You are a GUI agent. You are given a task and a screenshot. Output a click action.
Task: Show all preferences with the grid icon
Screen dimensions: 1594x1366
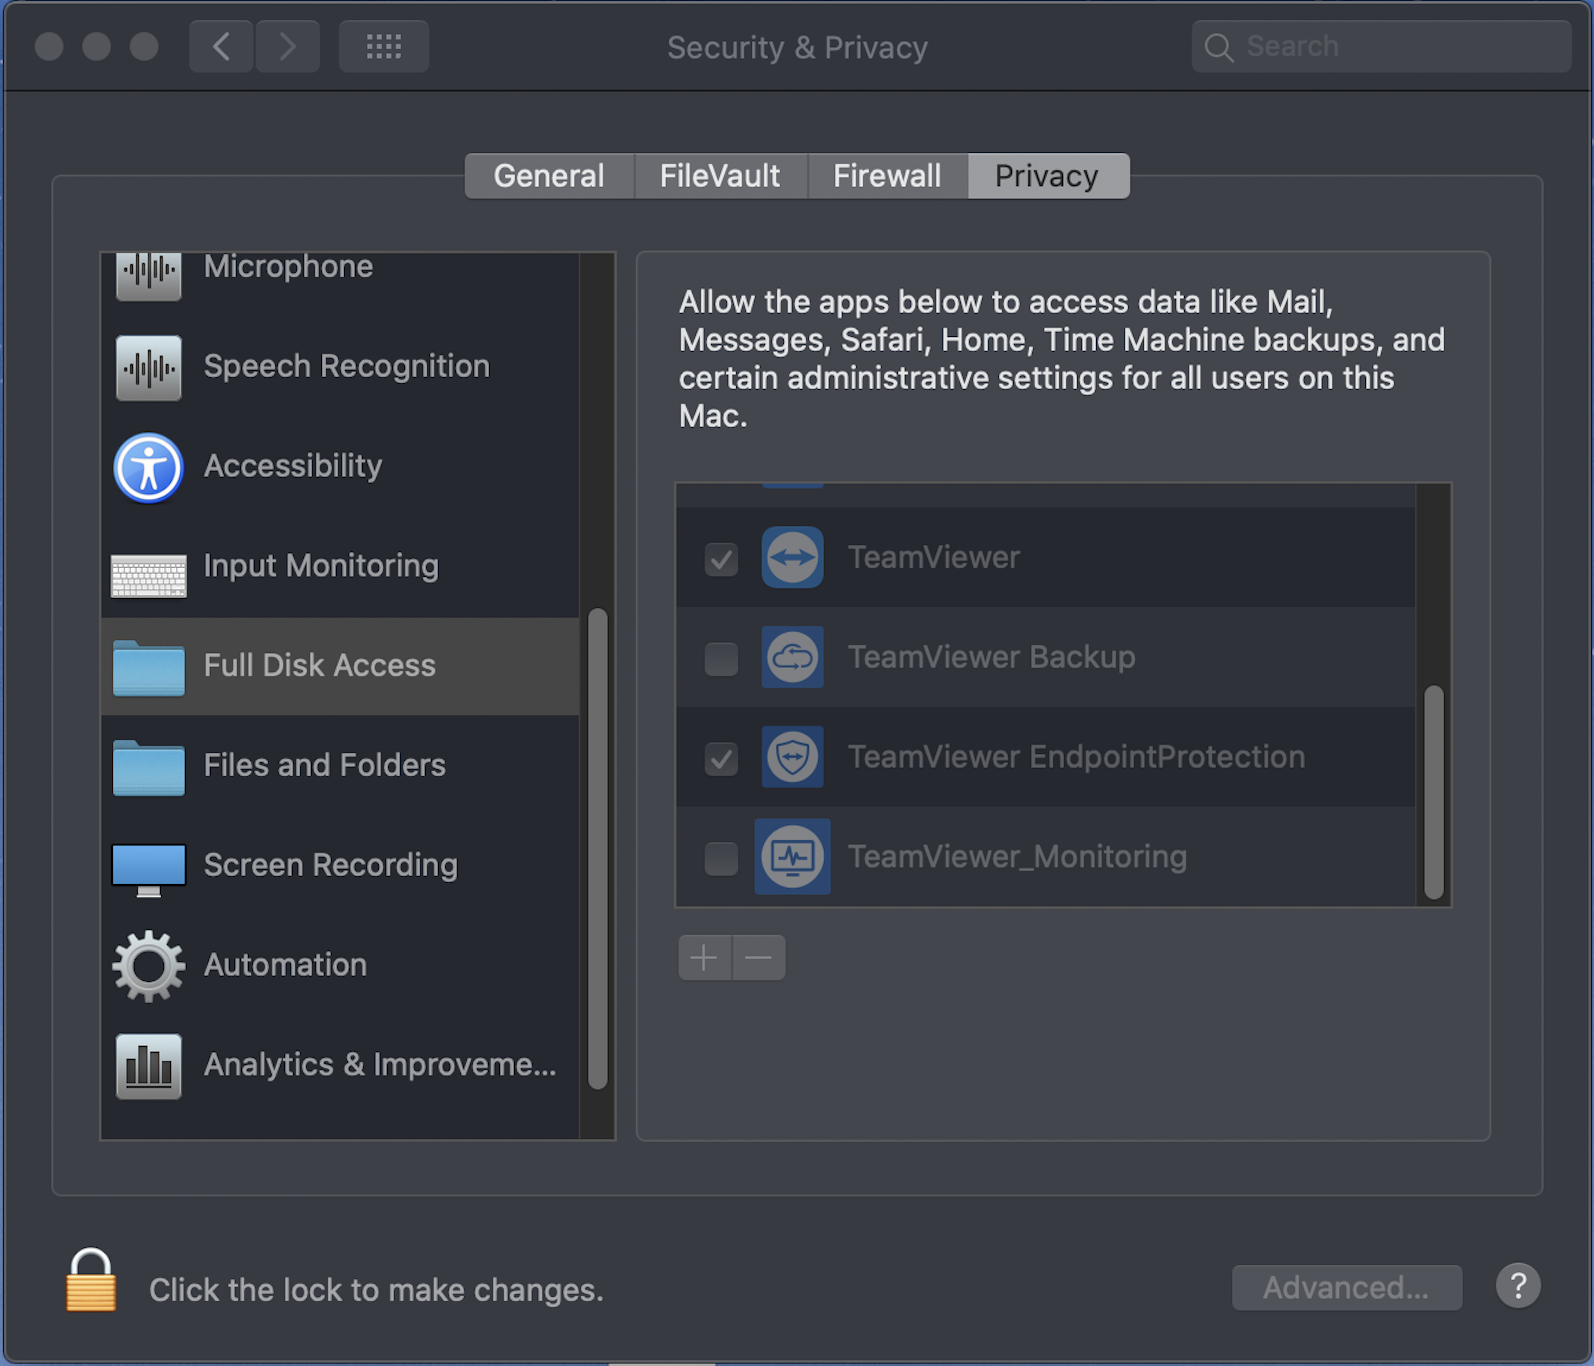[x=384, y=46]
